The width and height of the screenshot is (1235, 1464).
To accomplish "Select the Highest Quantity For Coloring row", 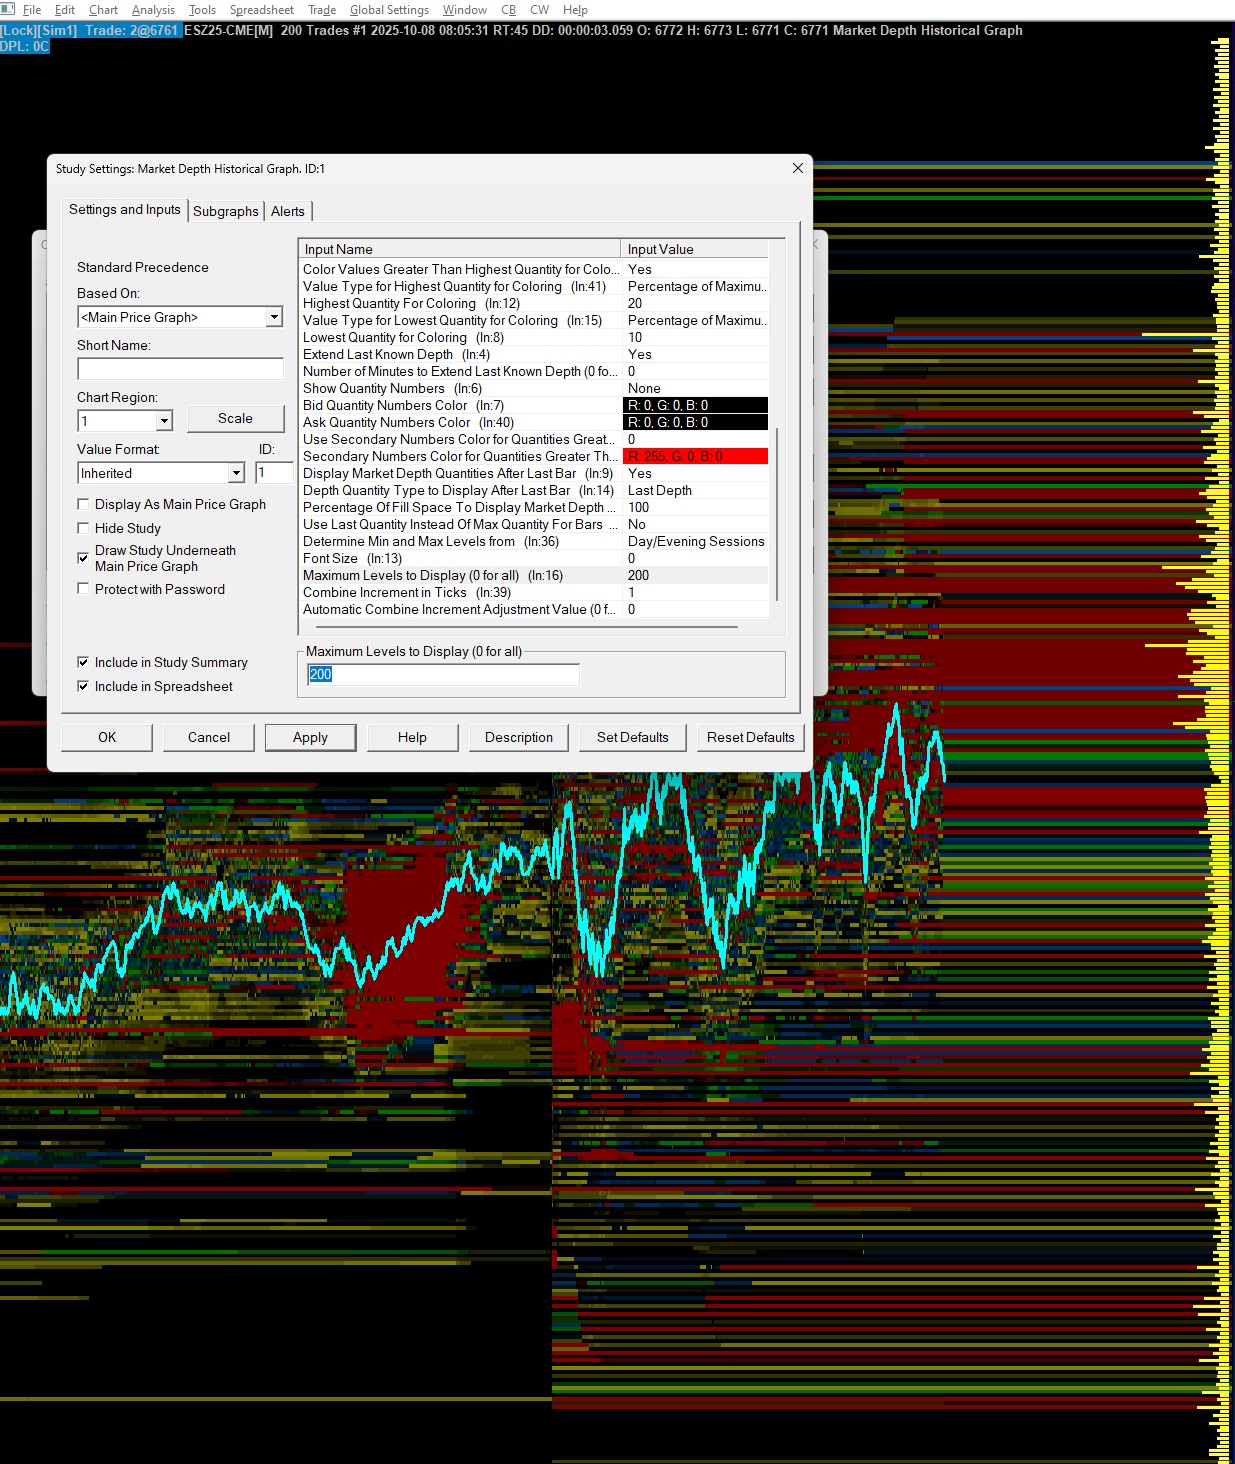I will [x=534, y=303].
